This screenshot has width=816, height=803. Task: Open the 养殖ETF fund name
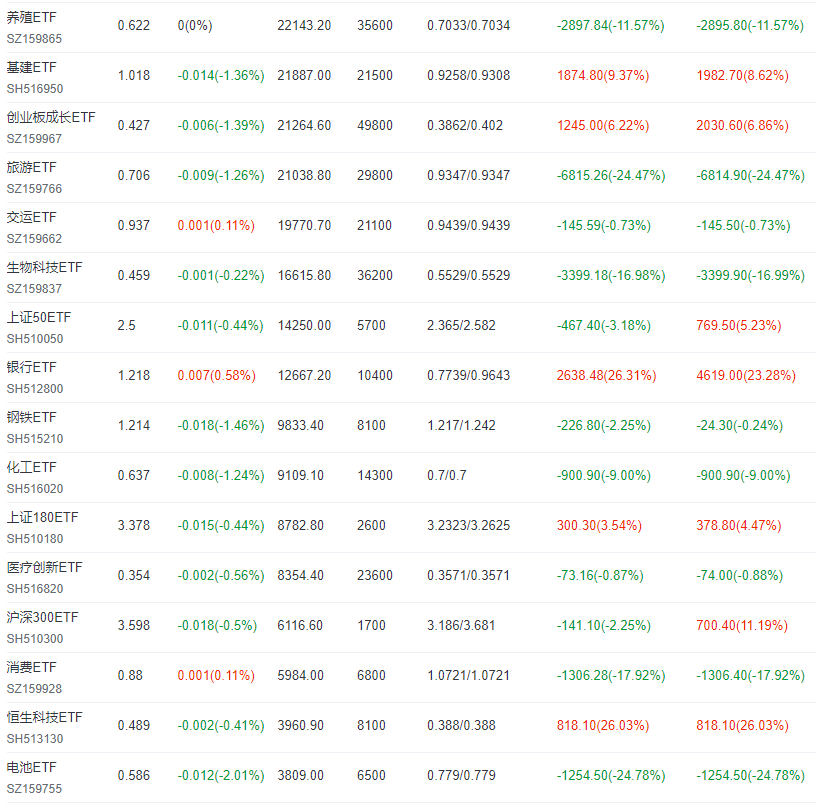[x=31, y=17]
